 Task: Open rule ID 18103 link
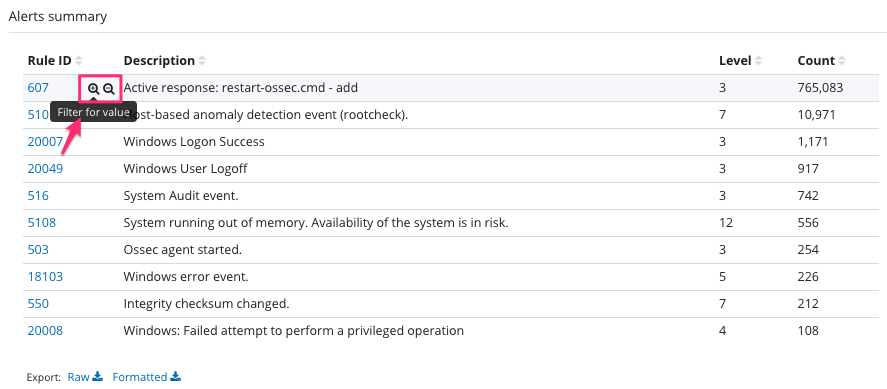[x=45, y=276]
